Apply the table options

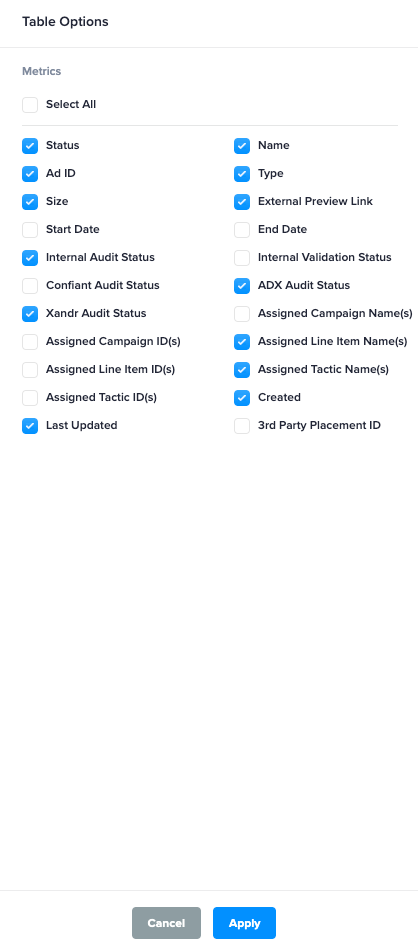tap(244, 923)
